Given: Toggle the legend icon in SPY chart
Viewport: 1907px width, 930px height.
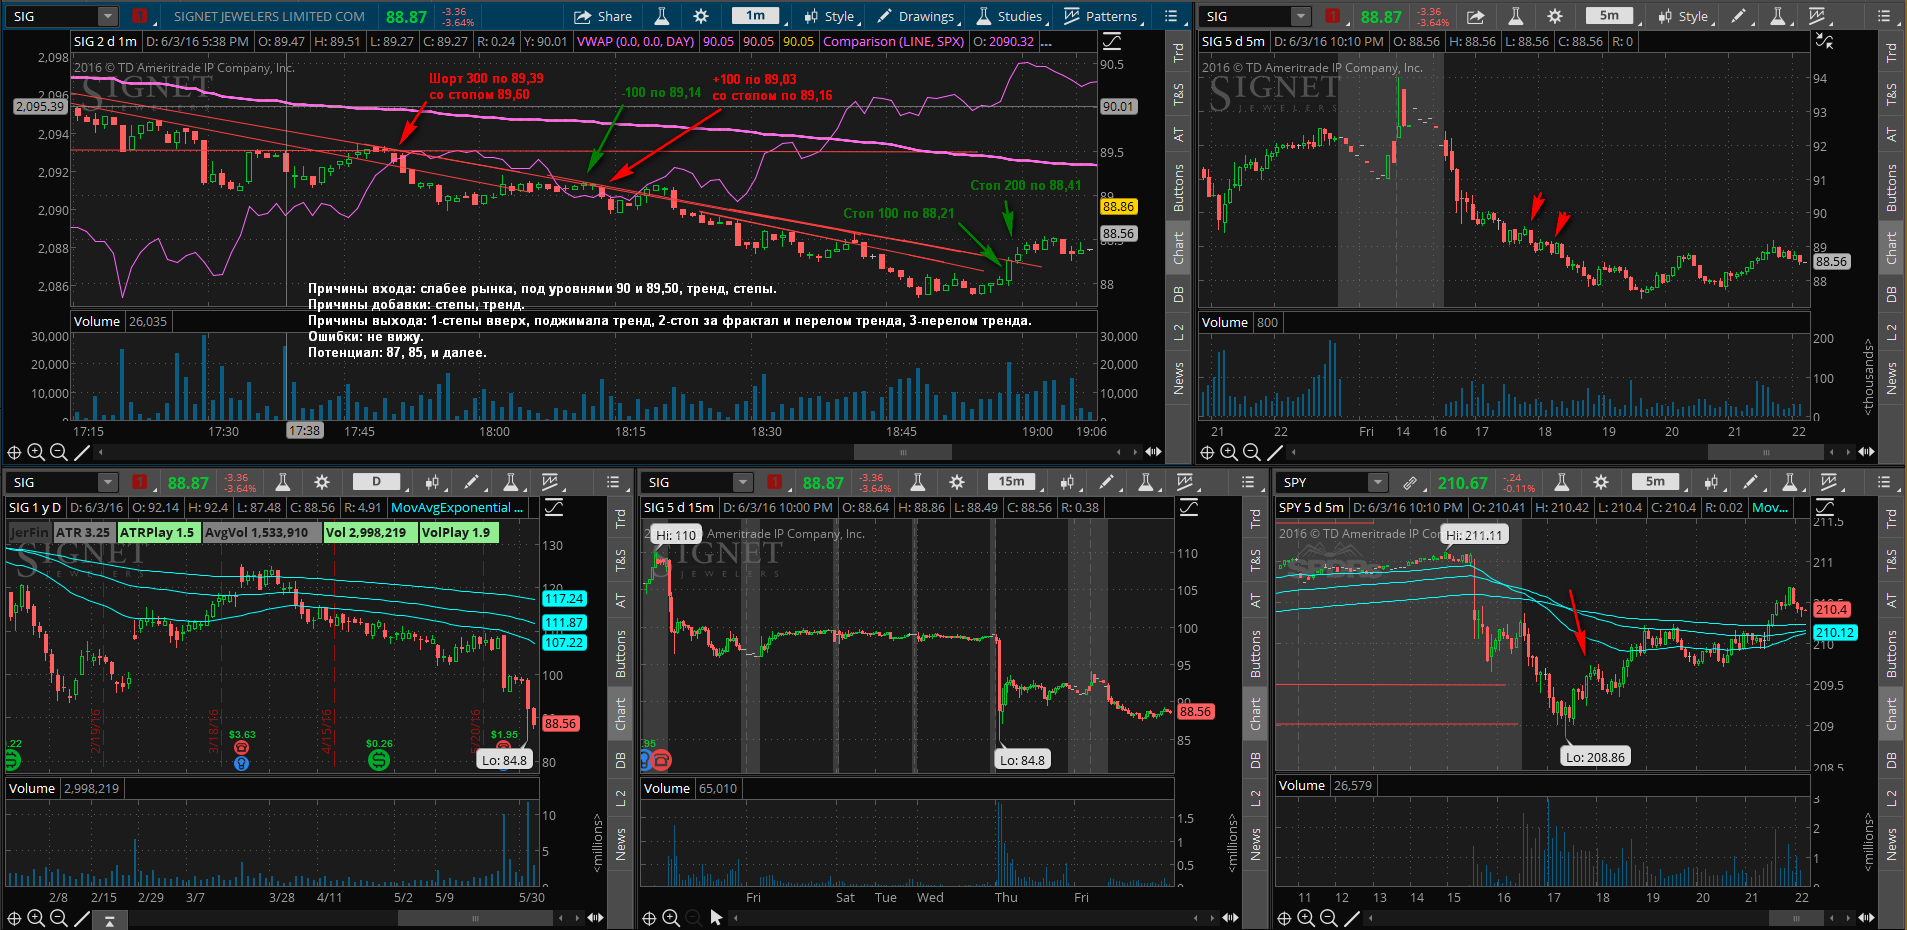Looking at the screenshot, I should [x=1824, y=507].
